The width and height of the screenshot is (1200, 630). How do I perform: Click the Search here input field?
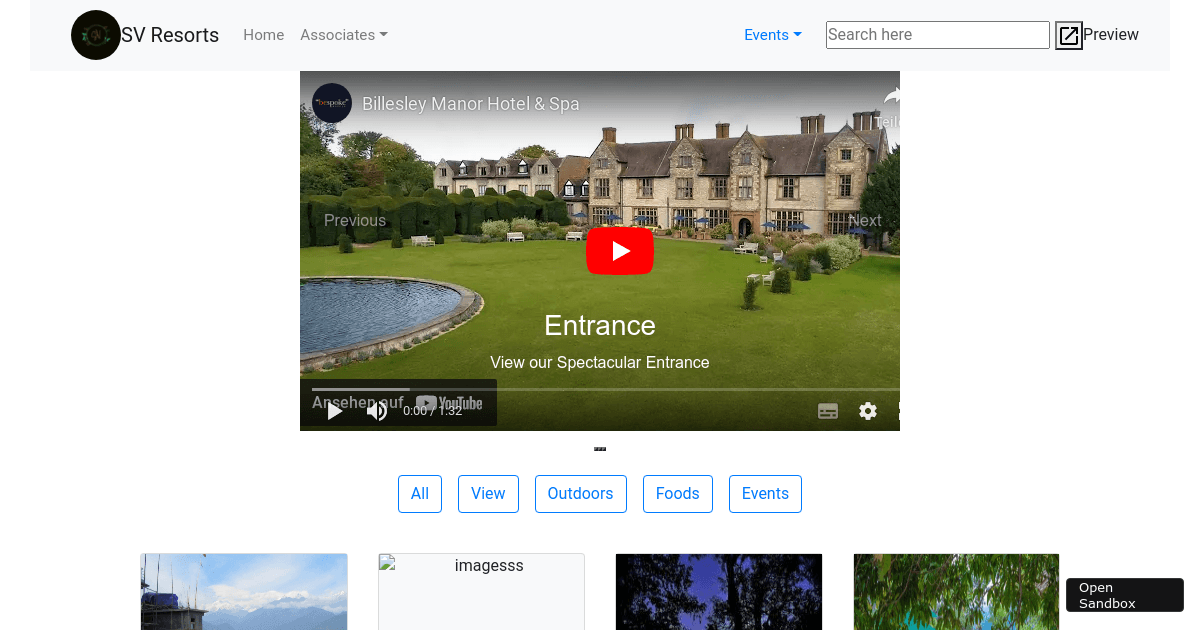[937, 35]
